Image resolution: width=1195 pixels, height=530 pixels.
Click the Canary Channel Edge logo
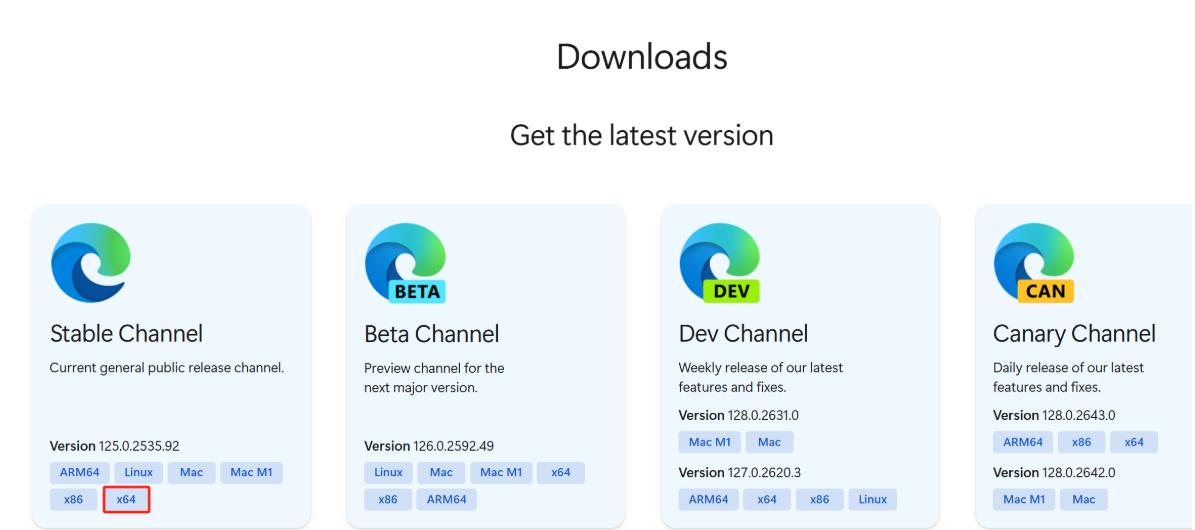pos(1034,263)
